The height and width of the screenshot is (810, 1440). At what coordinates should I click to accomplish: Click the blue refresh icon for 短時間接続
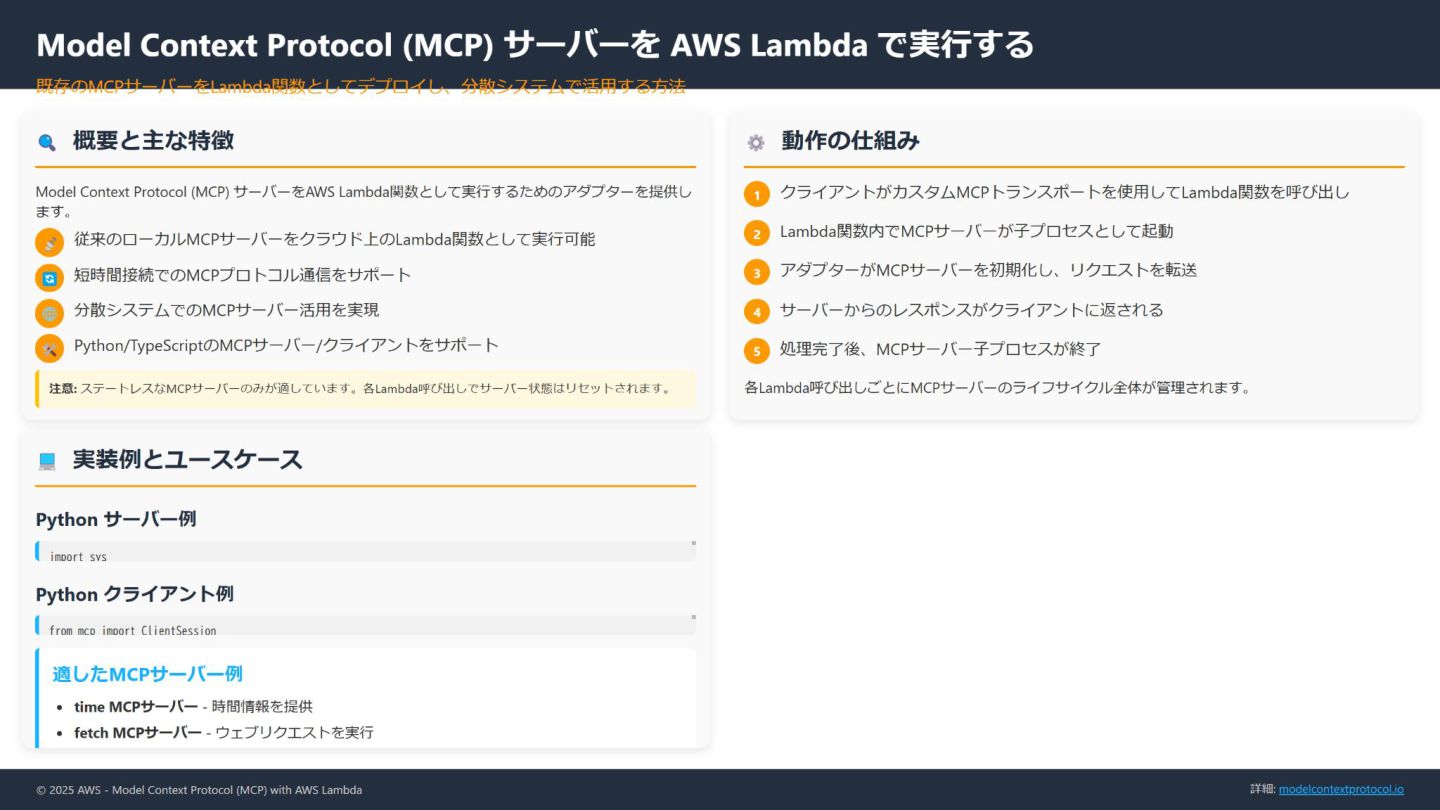click(49, 278)
